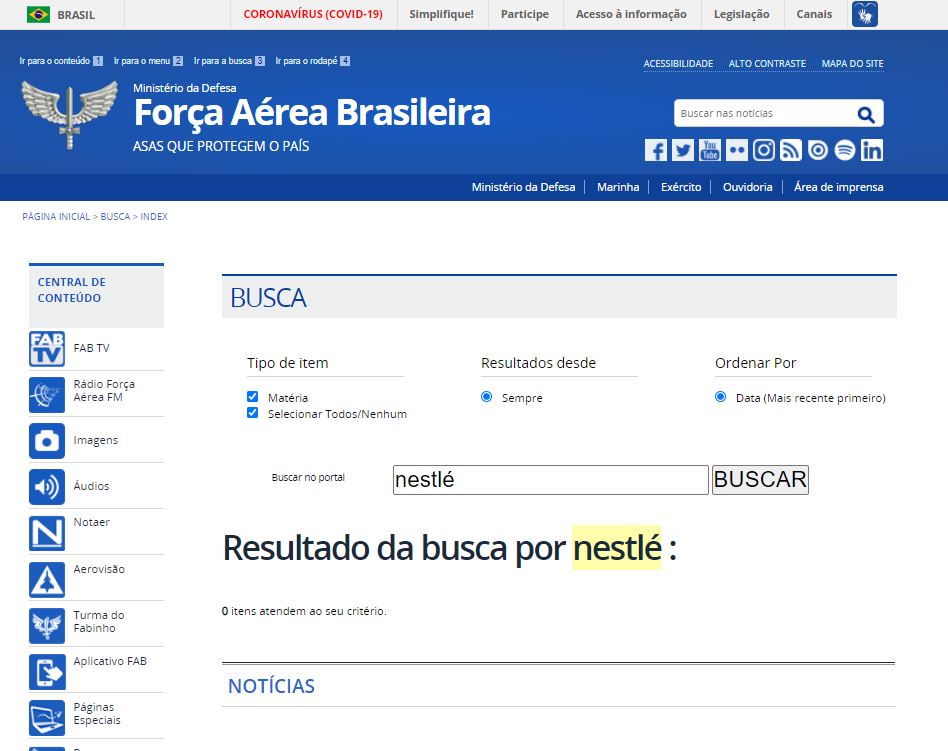Viewport: 948px width, 751px height.
Task: Open the Simplifique! menu item
Action: [441, 15]
